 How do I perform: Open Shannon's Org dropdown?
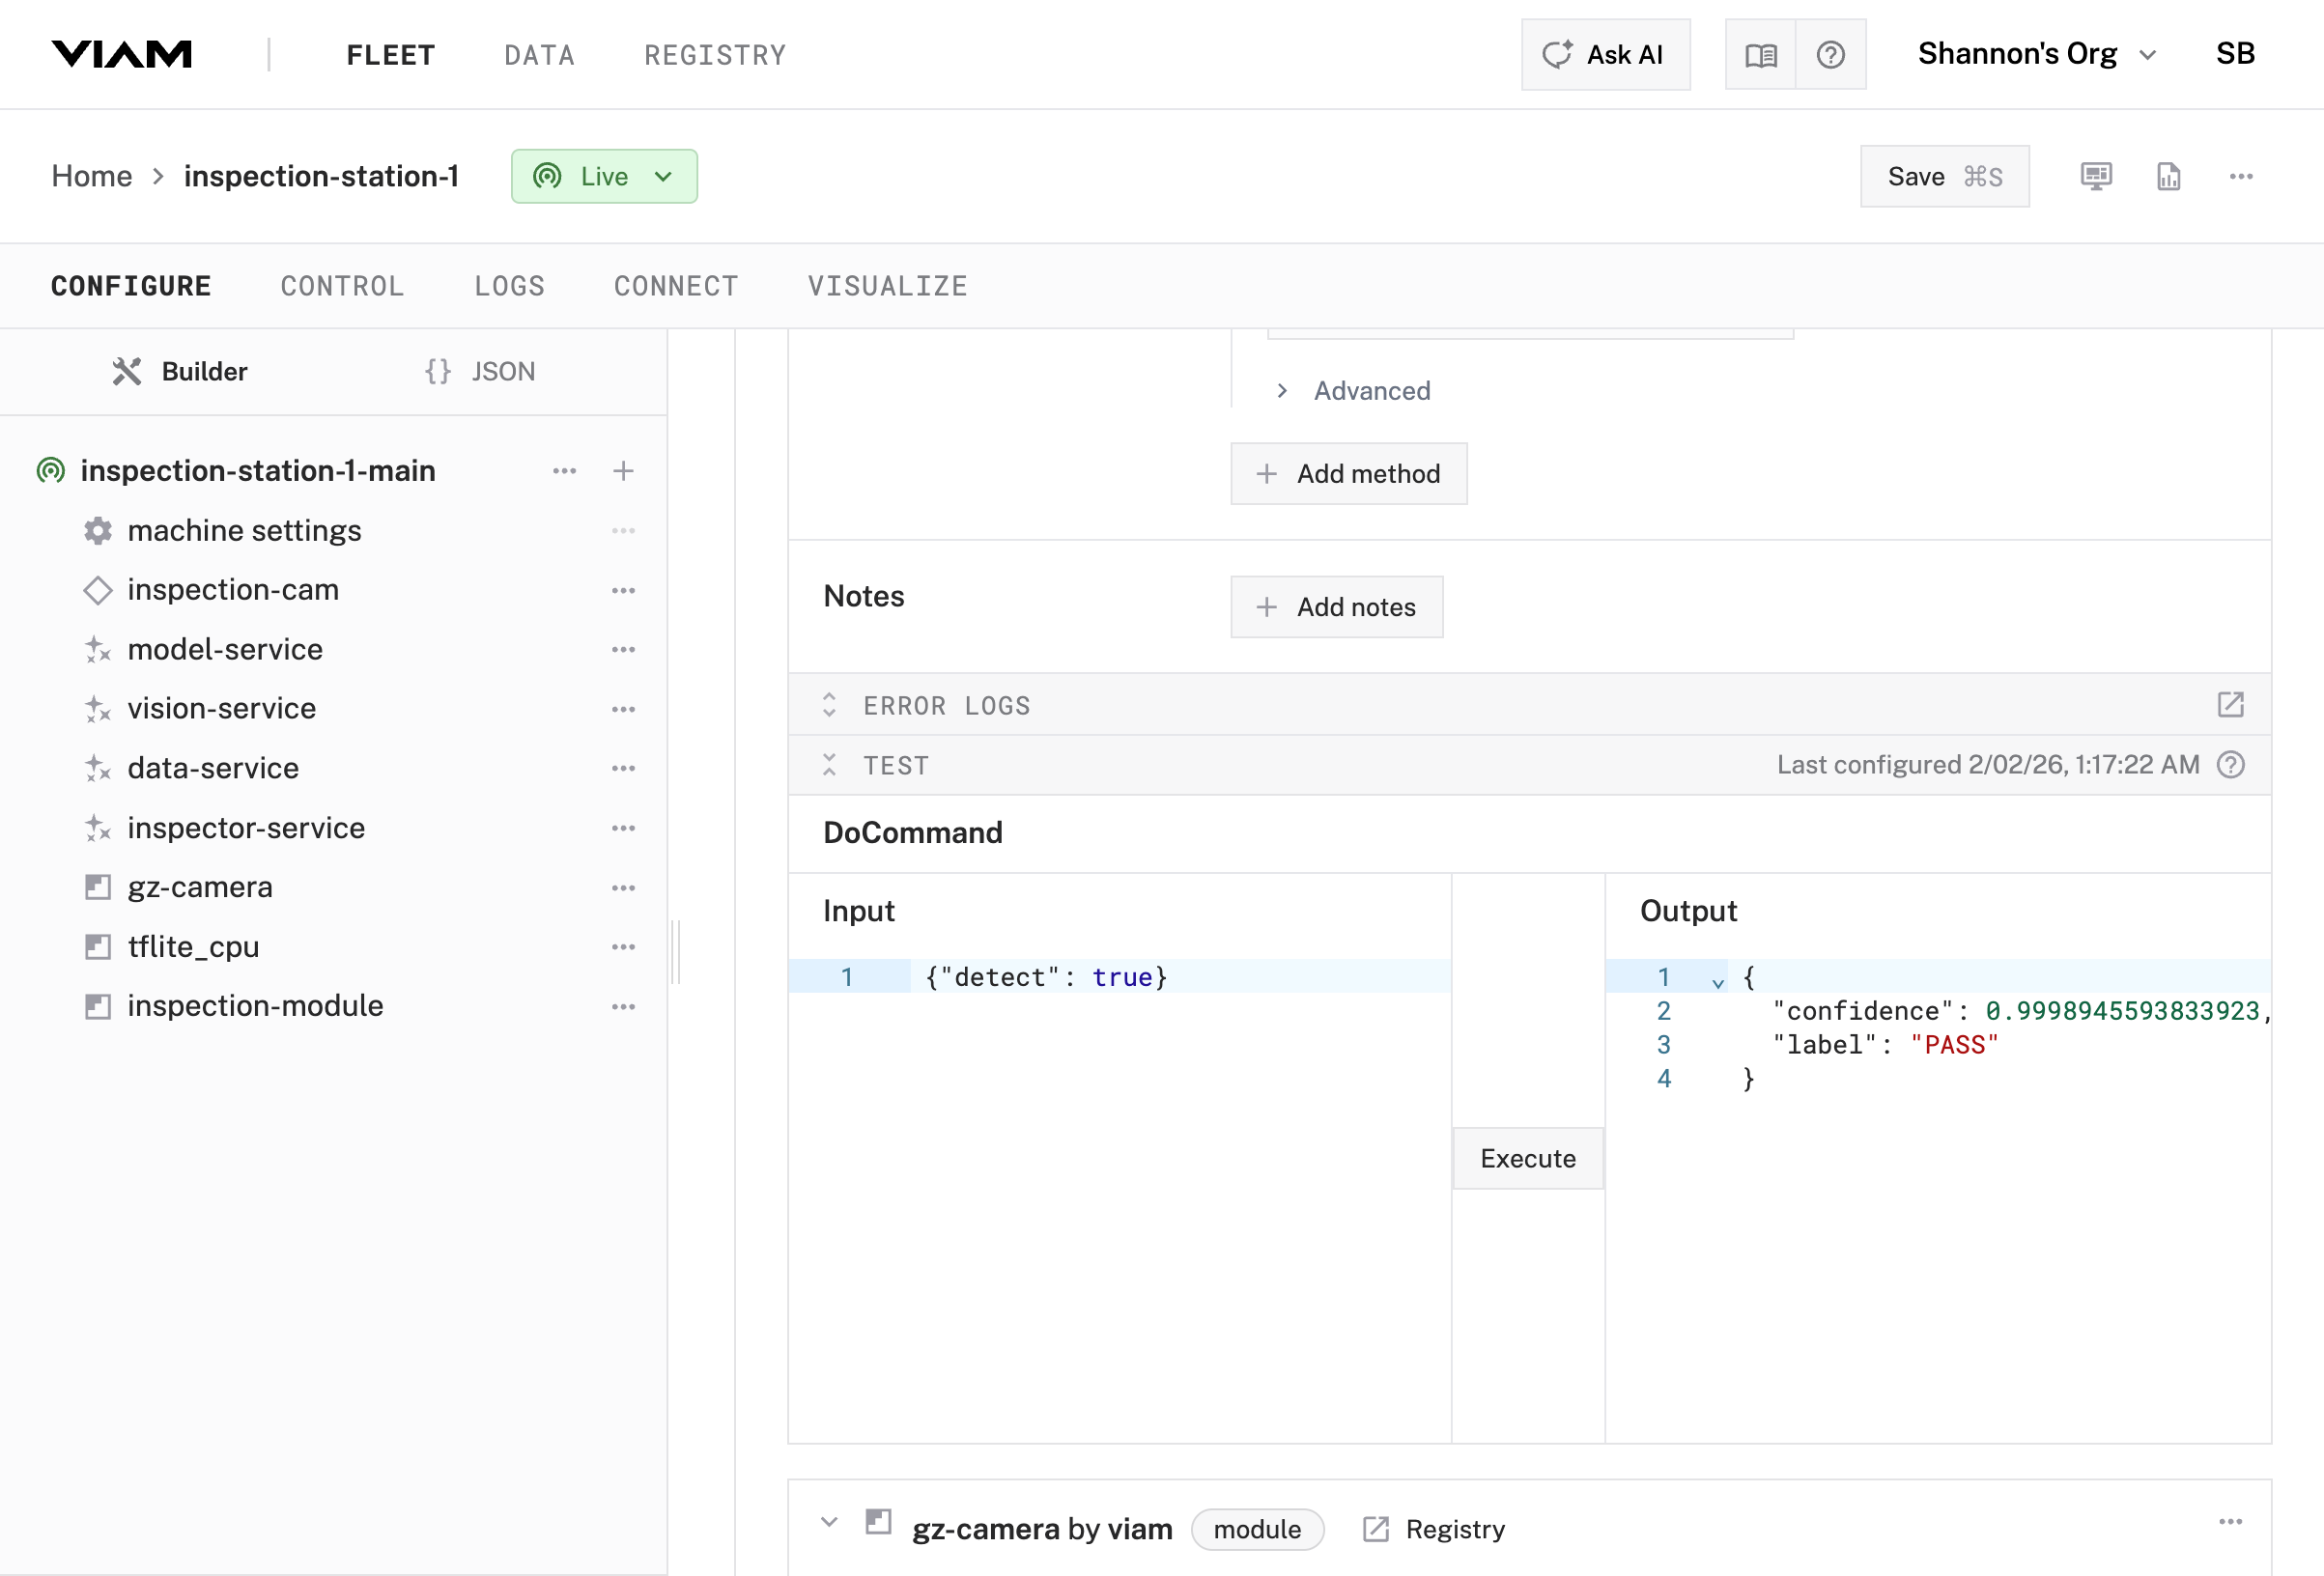pos(2036,54)
